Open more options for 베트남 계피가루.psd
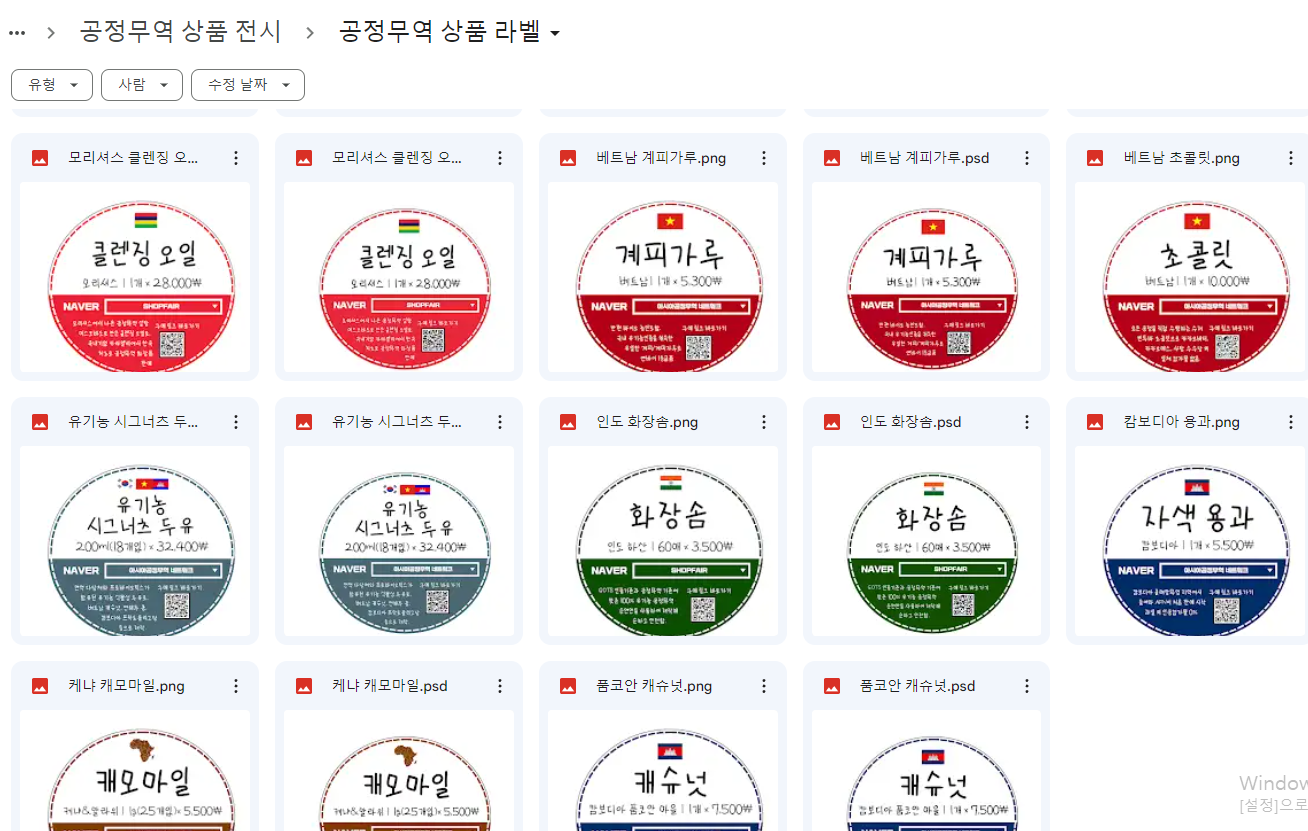Image resolution: width=1308 pixels, height=831 pixels. pyautogui.click(x=1027, y=158)
